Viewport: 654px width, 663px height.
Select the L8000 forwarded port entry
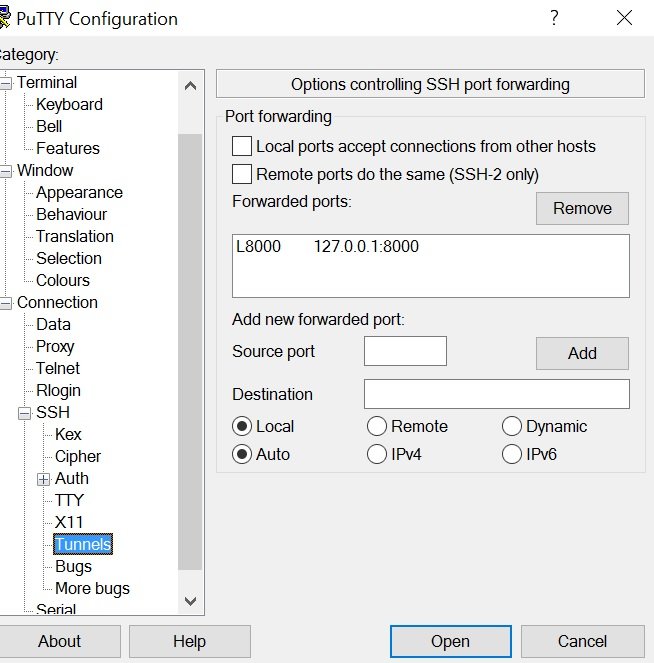coord(328,246)
